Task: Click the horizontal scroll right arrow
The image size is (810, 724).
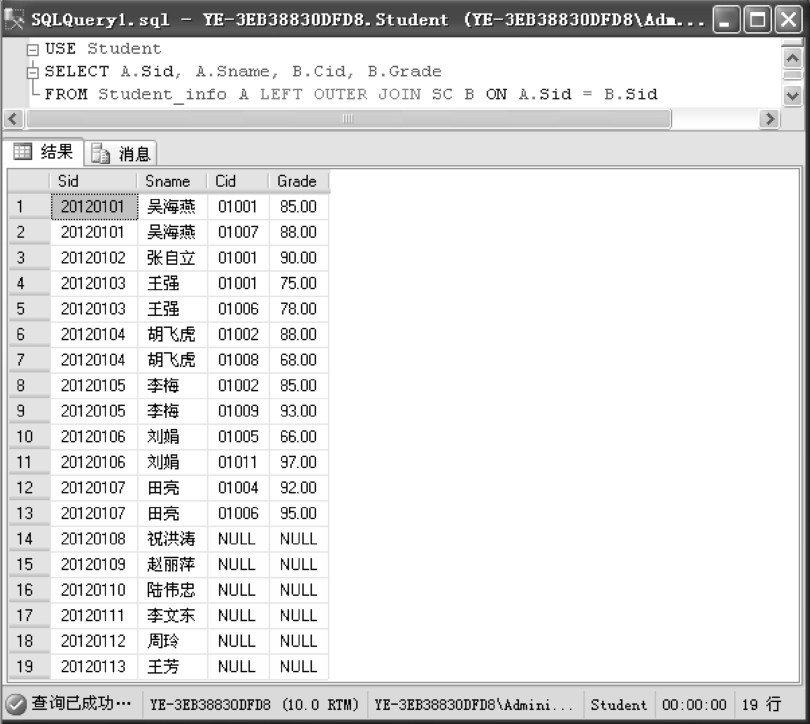Action: (x=770, y=119)
